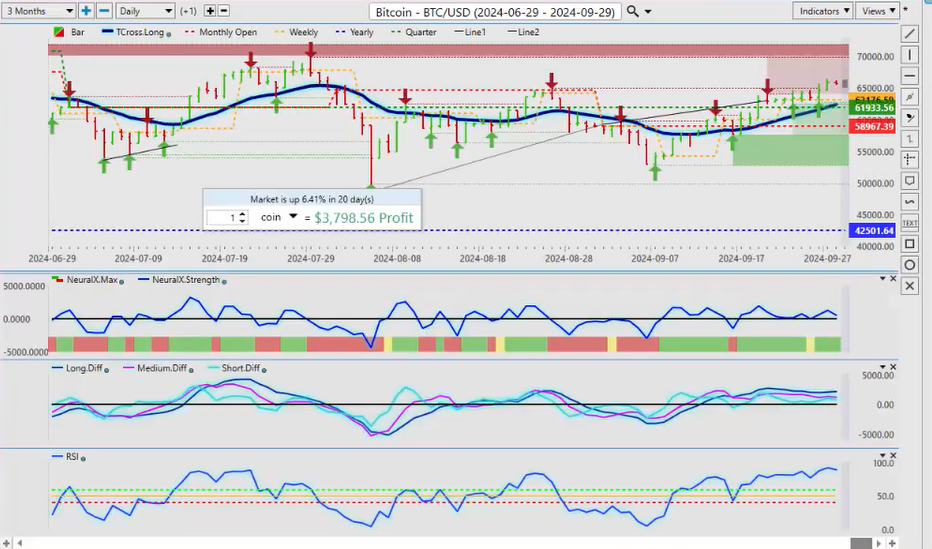The height and width of the screenshot is (549, 932).
Task: Click the NeuralX.Strength legend label
Action: point(186,279)
